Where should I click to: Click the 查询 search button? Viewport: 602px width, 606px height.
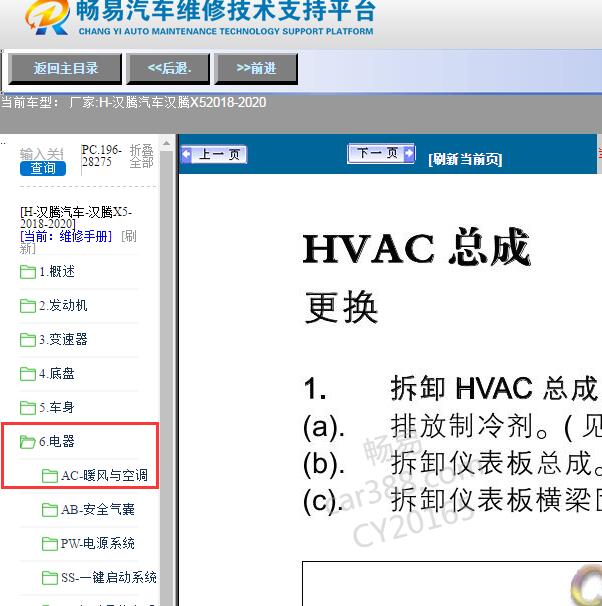[43, 169]
